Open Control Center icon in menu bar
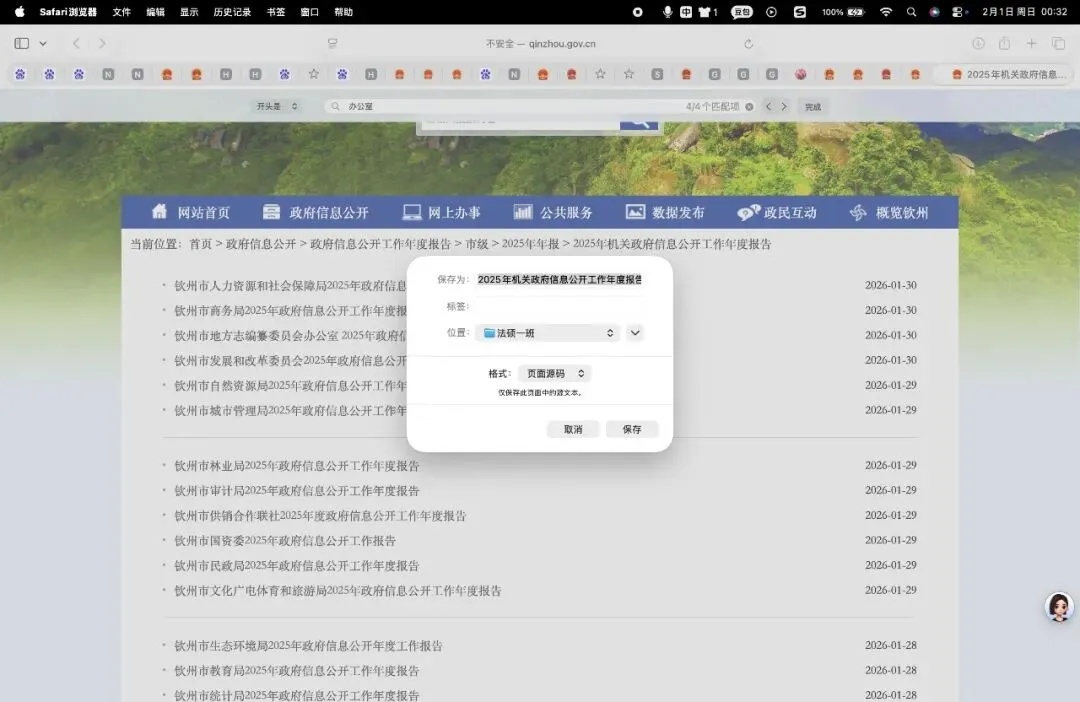 coord(957,12)
